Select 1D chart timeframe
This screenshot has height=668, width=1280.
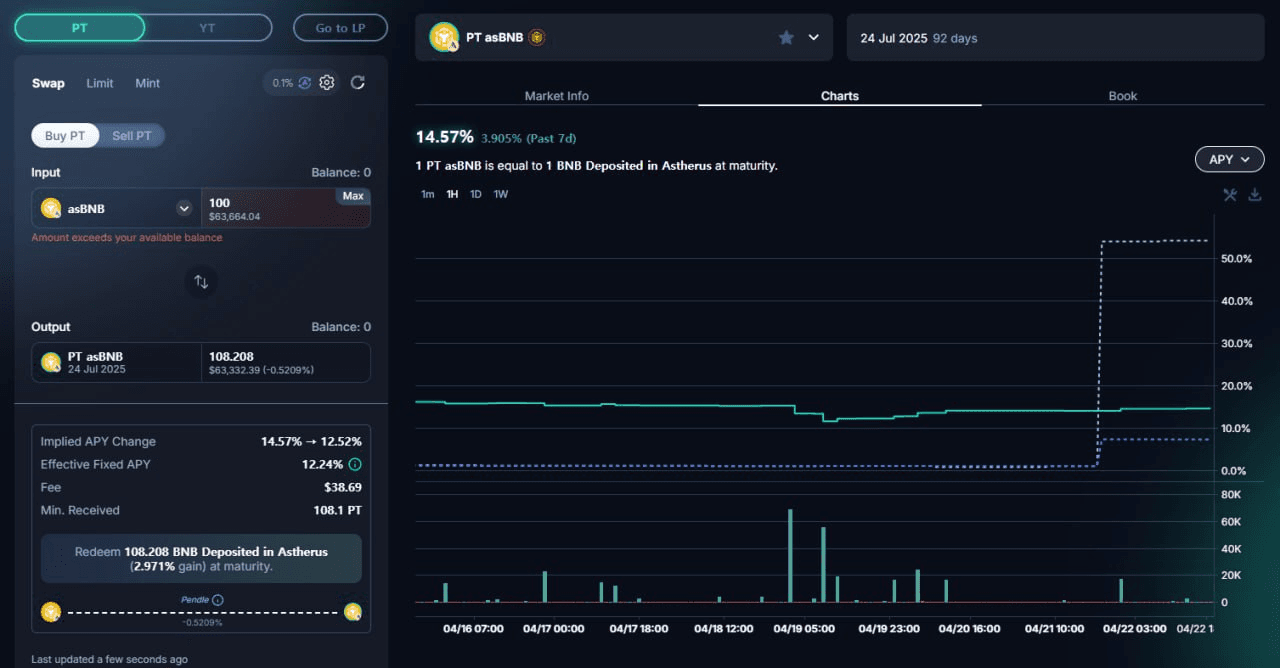tap(476, 194)
